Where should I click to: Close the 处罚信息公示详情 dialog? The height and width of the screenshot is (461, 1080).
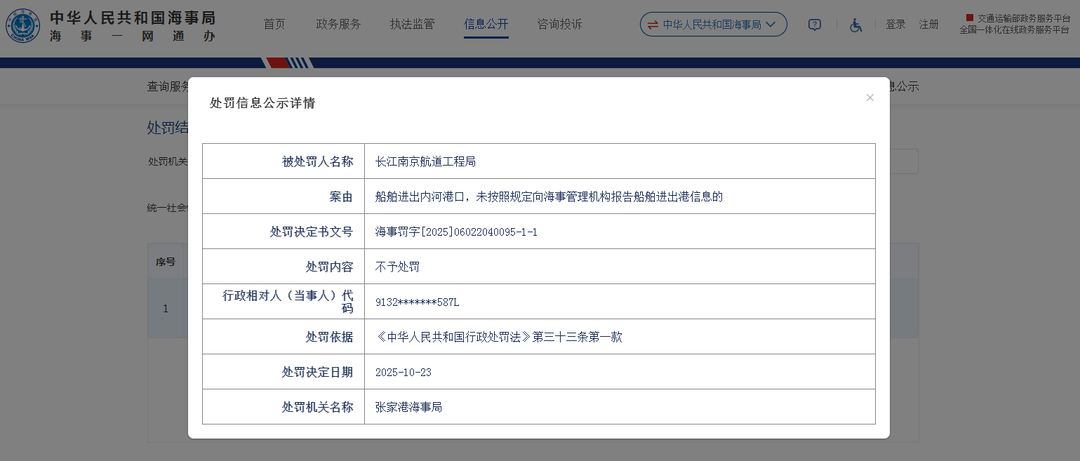pos(869,98)
